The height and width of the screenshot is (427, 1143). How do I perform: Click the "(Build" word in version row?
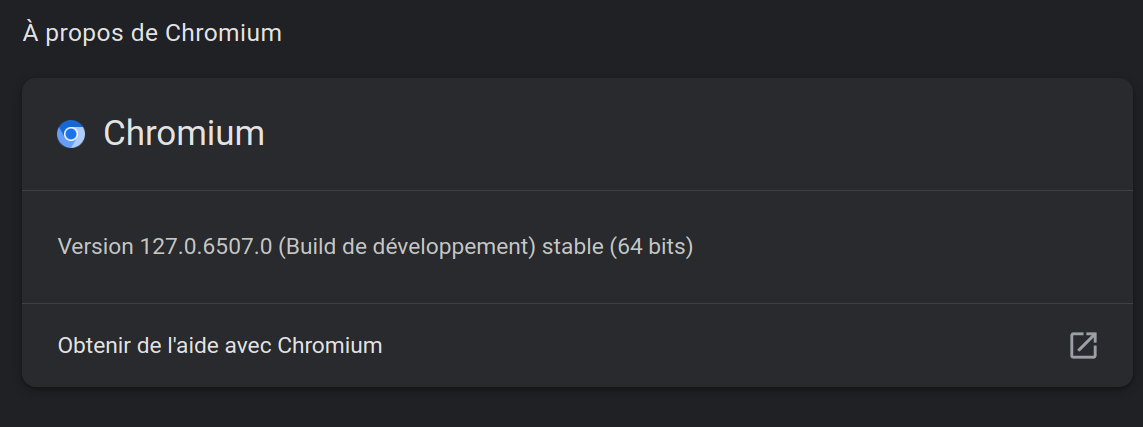pos(307,247)
